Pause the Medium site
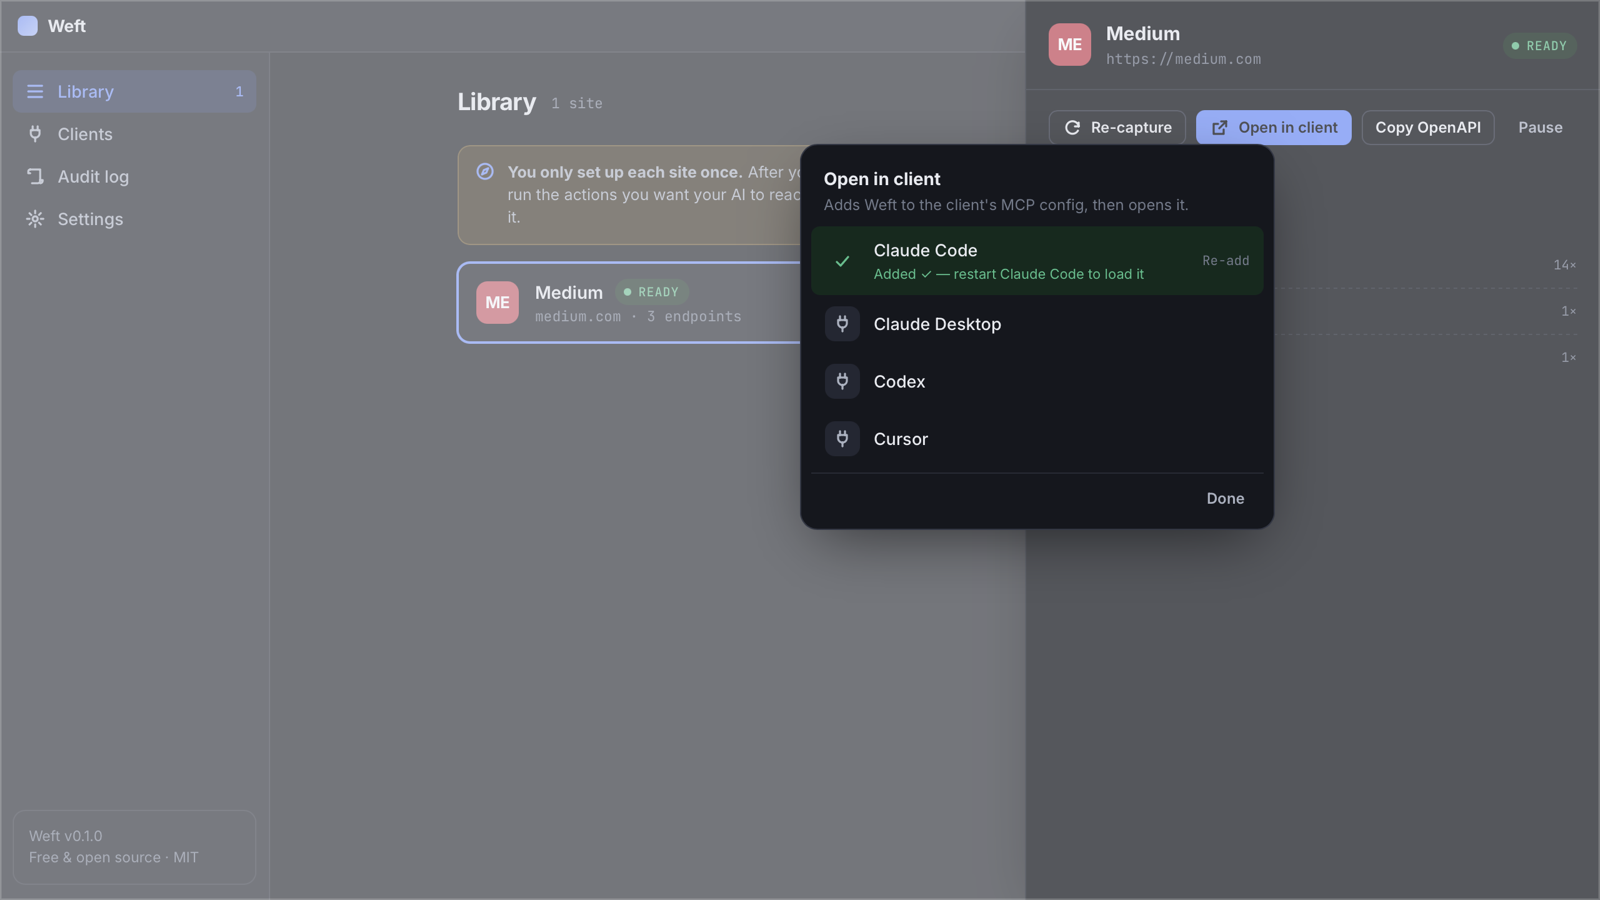Viewport: 1600px width, 900px height. pos(1540,127)
